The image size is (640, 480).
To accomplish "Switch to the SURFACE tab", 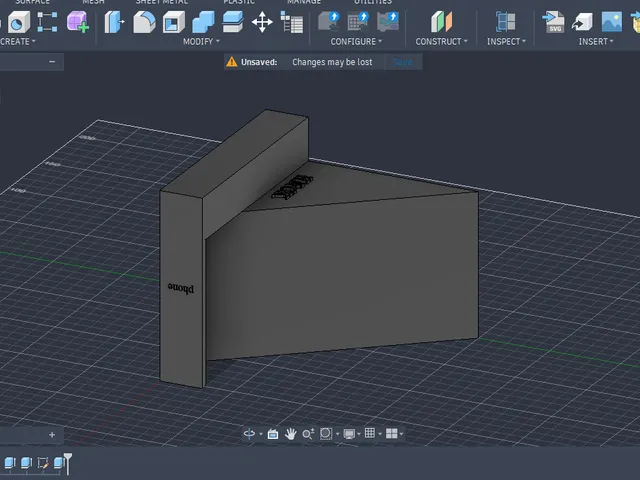I will (x=33, y=2).
